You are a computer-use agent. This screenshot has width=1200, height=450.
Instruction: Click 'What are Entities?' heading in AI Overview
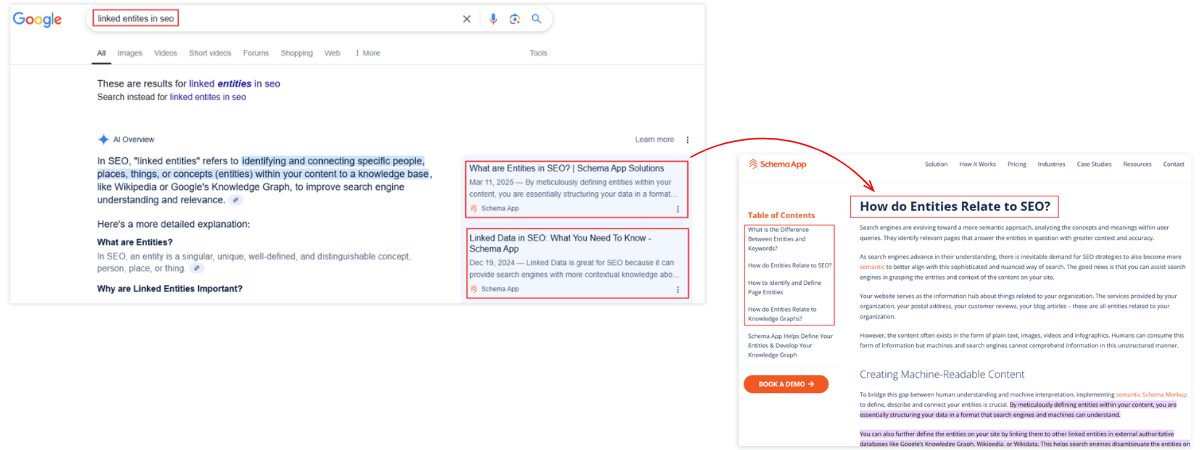135,242
